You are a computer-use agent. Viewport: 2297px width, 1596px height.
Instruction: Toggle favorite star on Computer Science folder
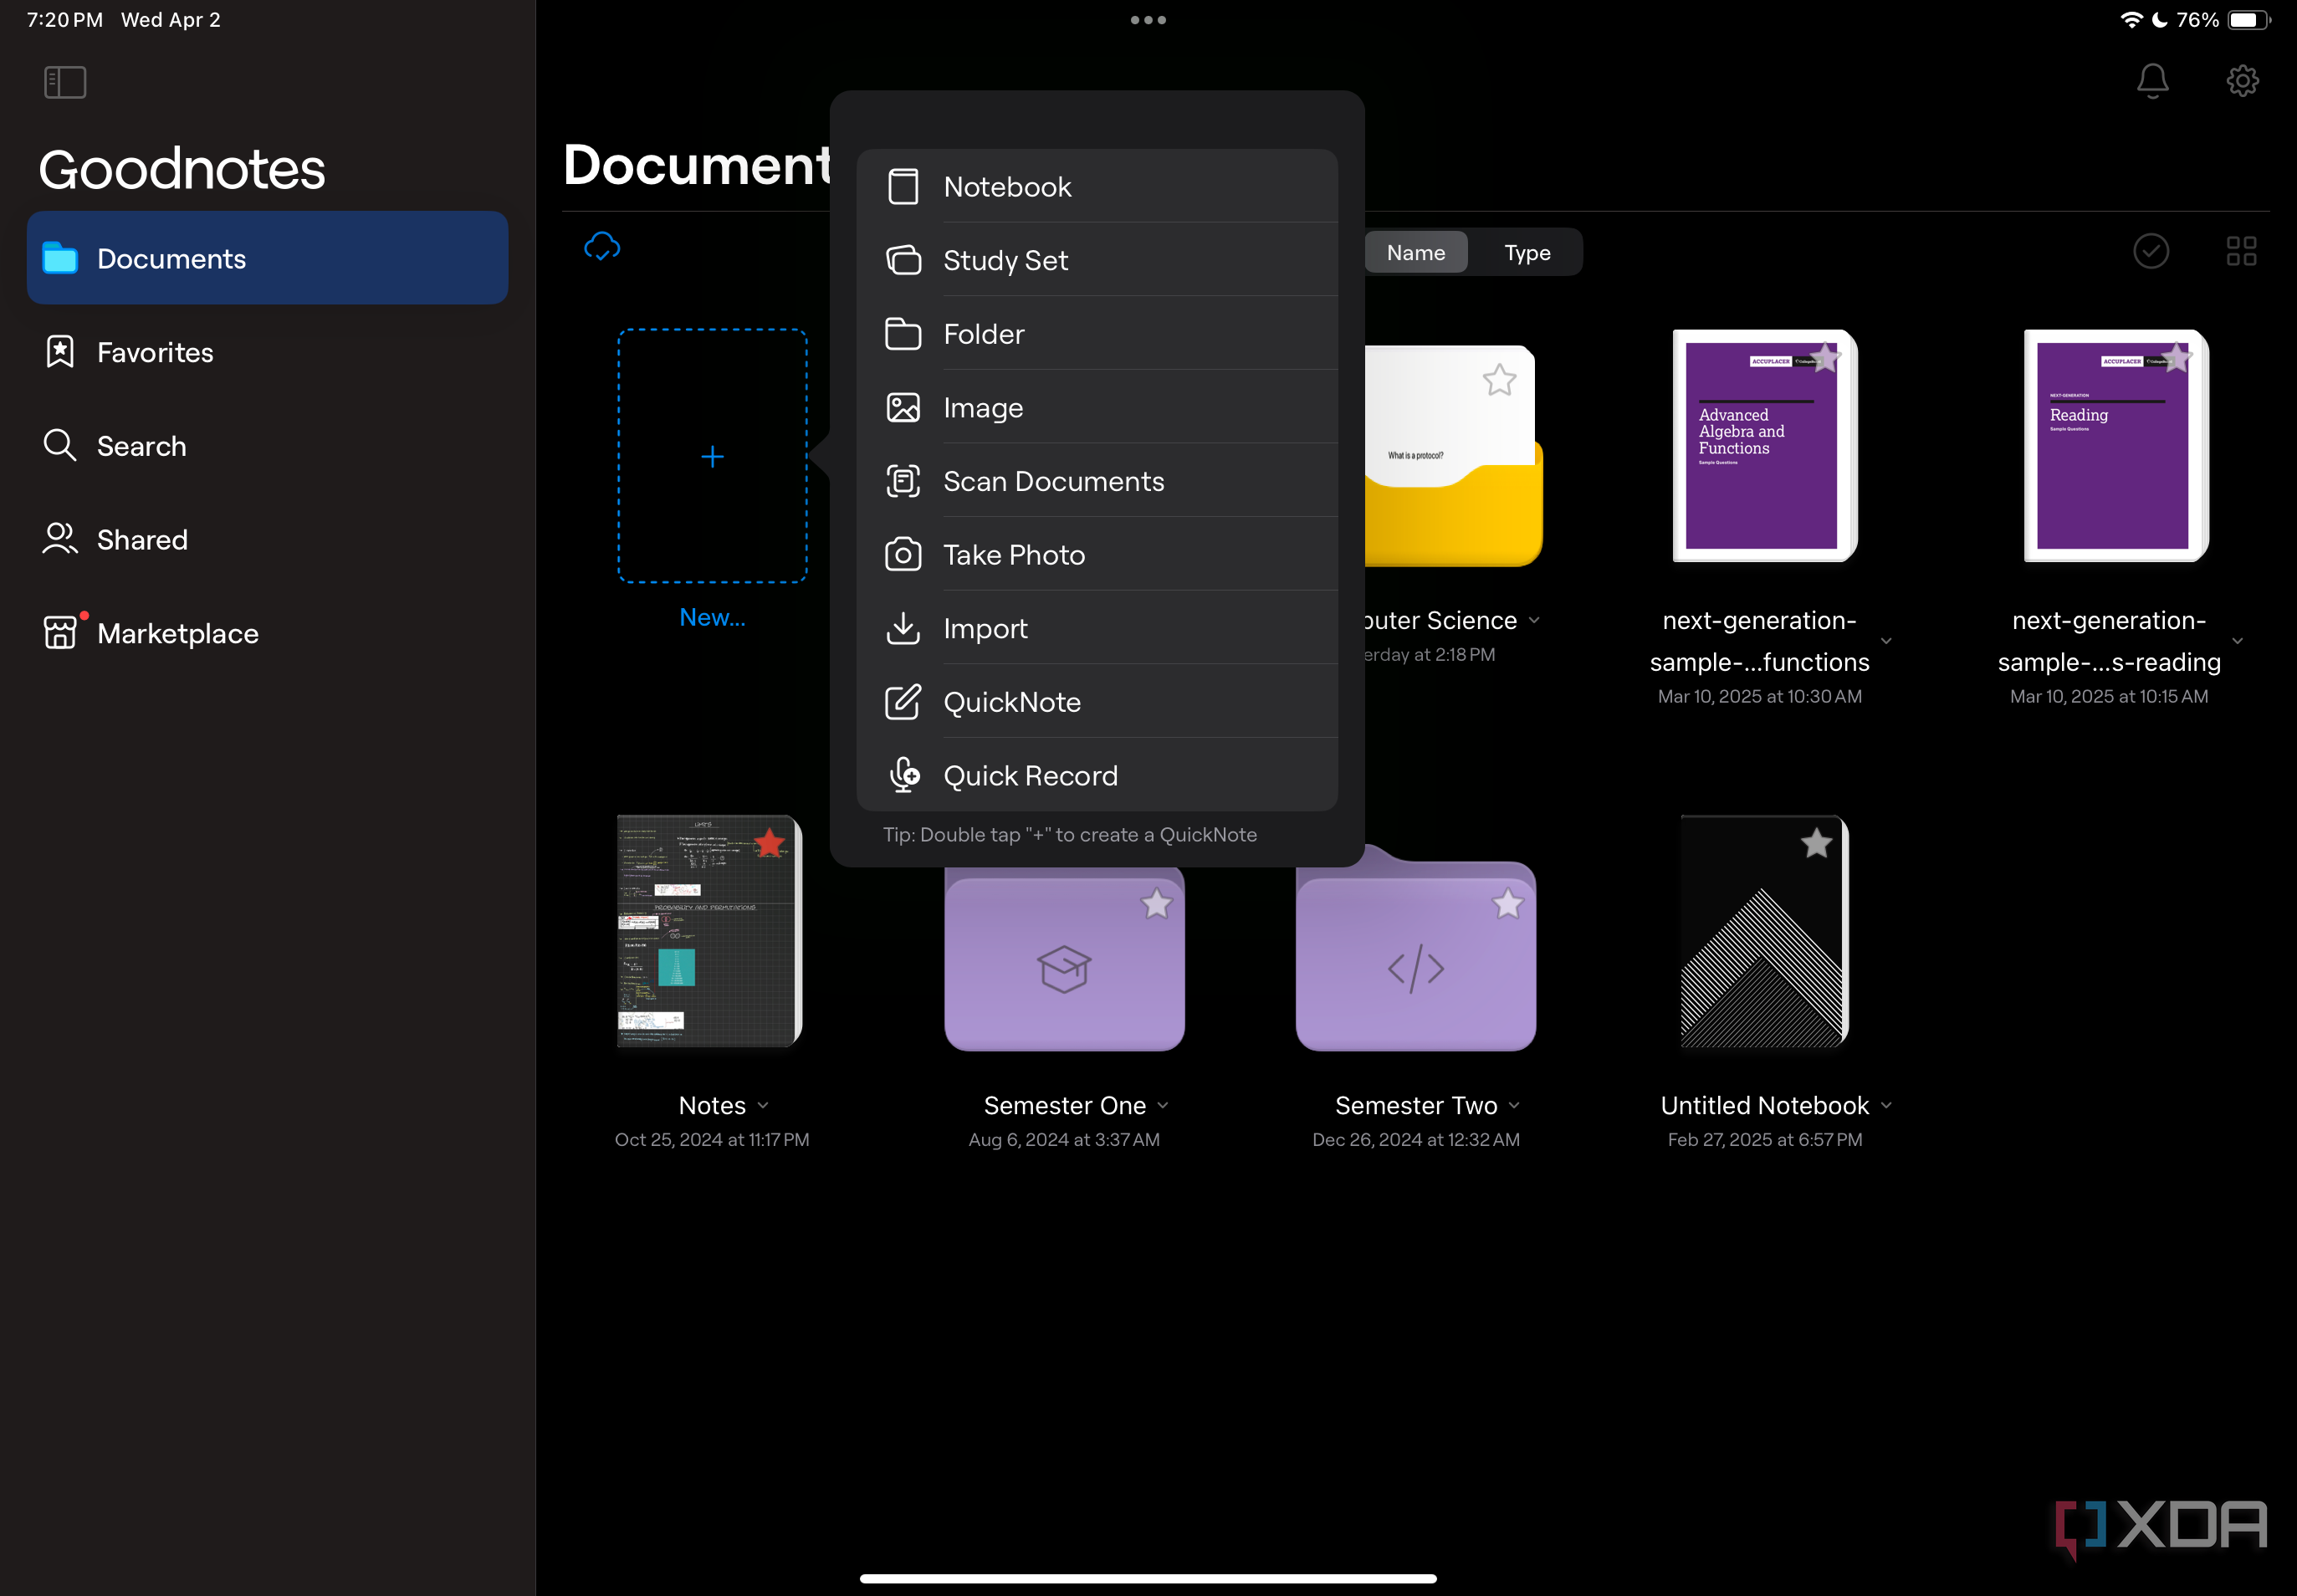click(x=1498, y=380)
